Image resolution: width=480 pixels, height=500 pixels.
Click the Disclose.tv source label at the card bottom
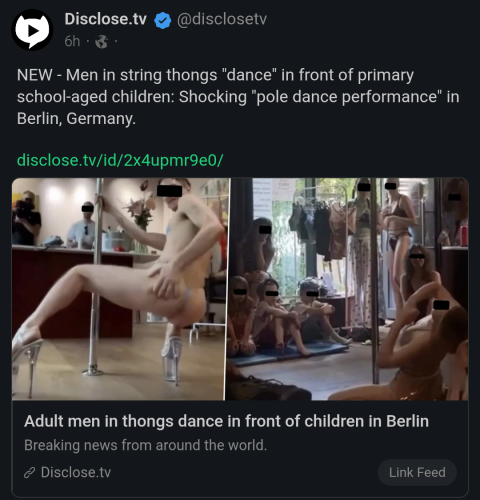click(76, 472)
